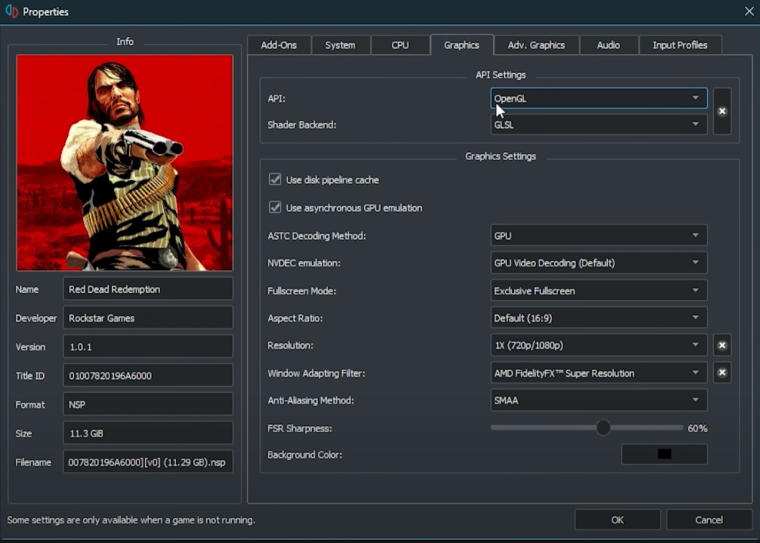Click the 'Background Color:' label
Screen dimensions: 760x543
tap(305, 455)
